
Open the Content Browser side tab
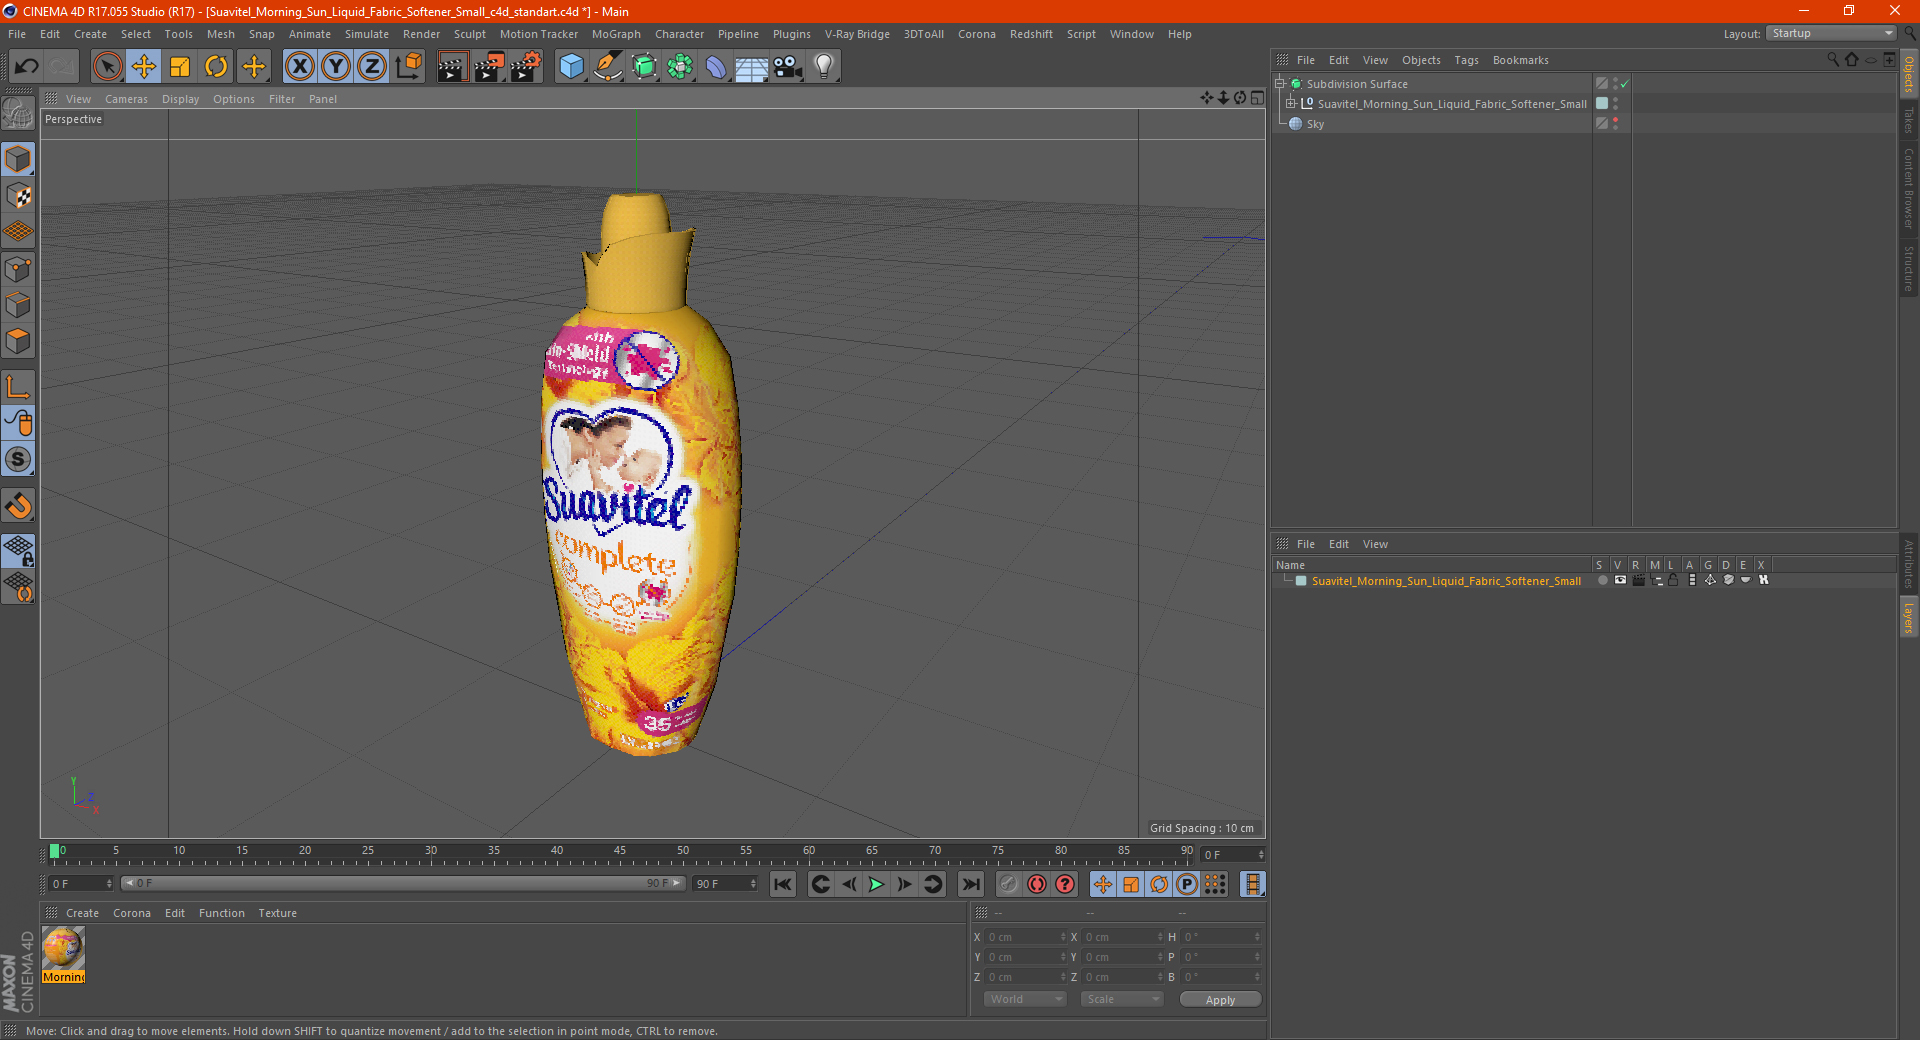[x=1909, y=188]
